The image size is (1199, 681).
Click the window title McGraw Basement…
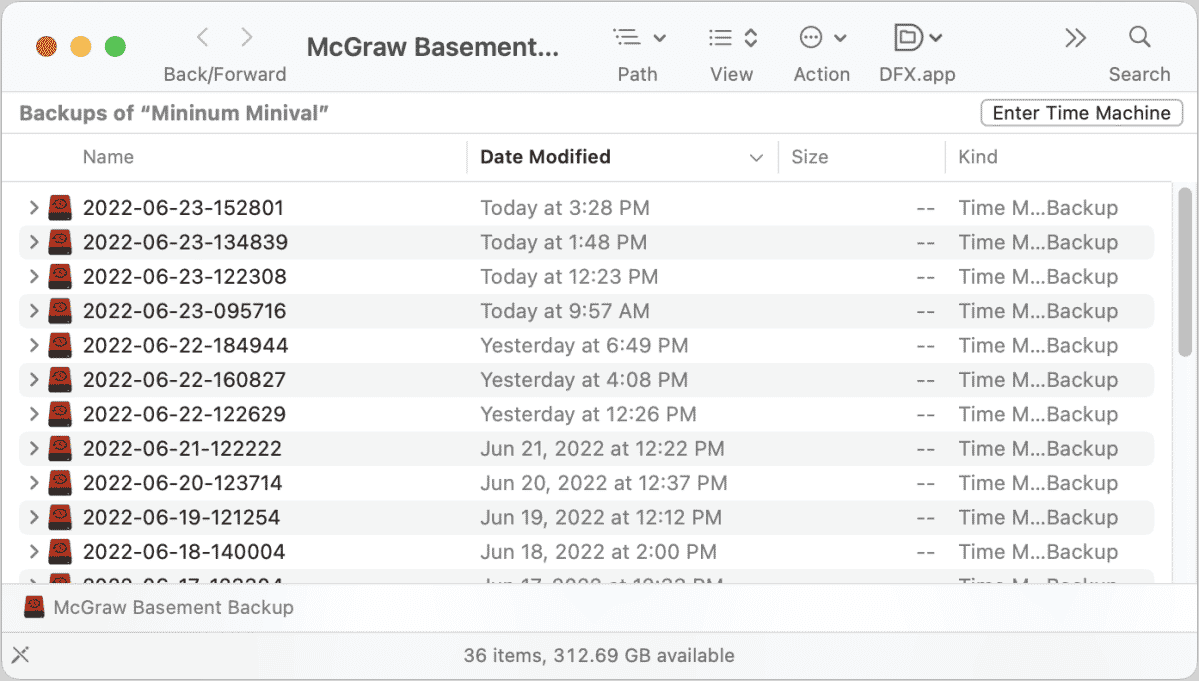[x=433, y=47]
